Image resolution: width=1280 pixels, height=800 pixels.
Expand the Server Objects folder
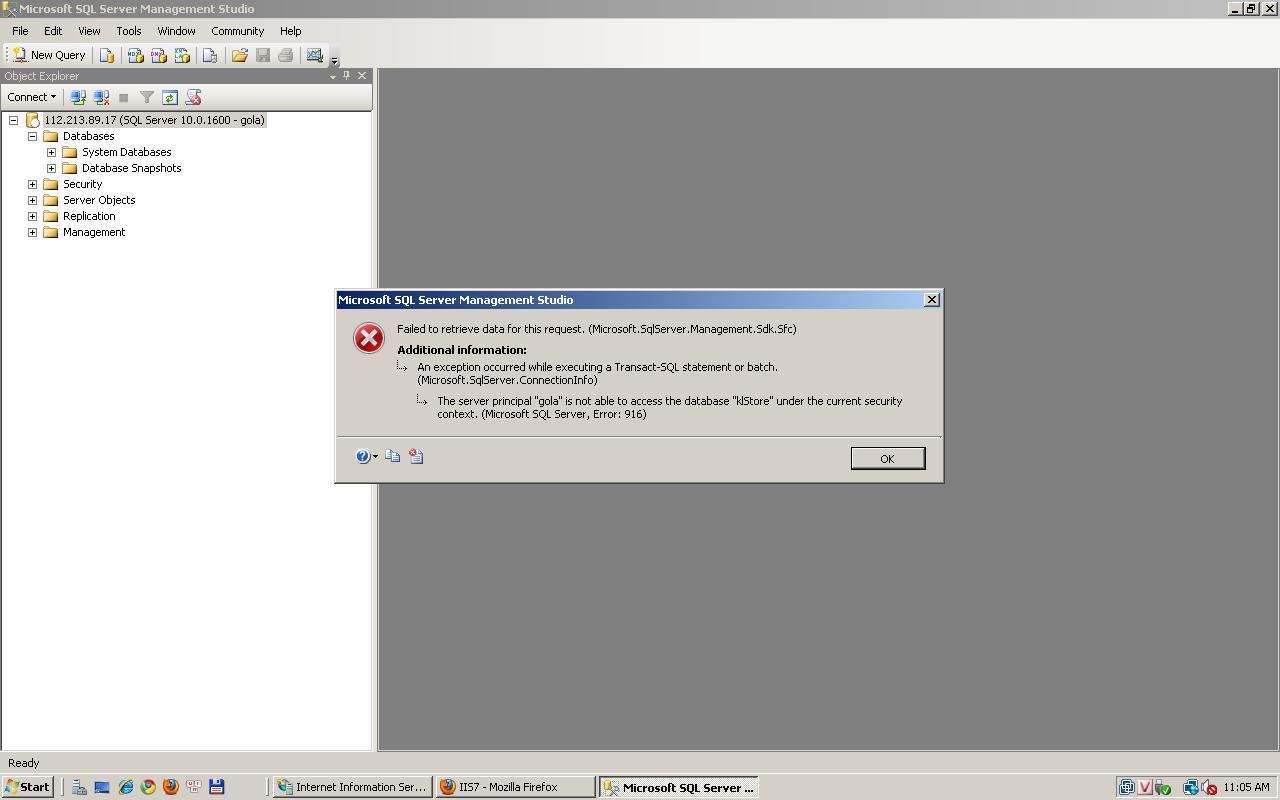[x=32, y=200]
